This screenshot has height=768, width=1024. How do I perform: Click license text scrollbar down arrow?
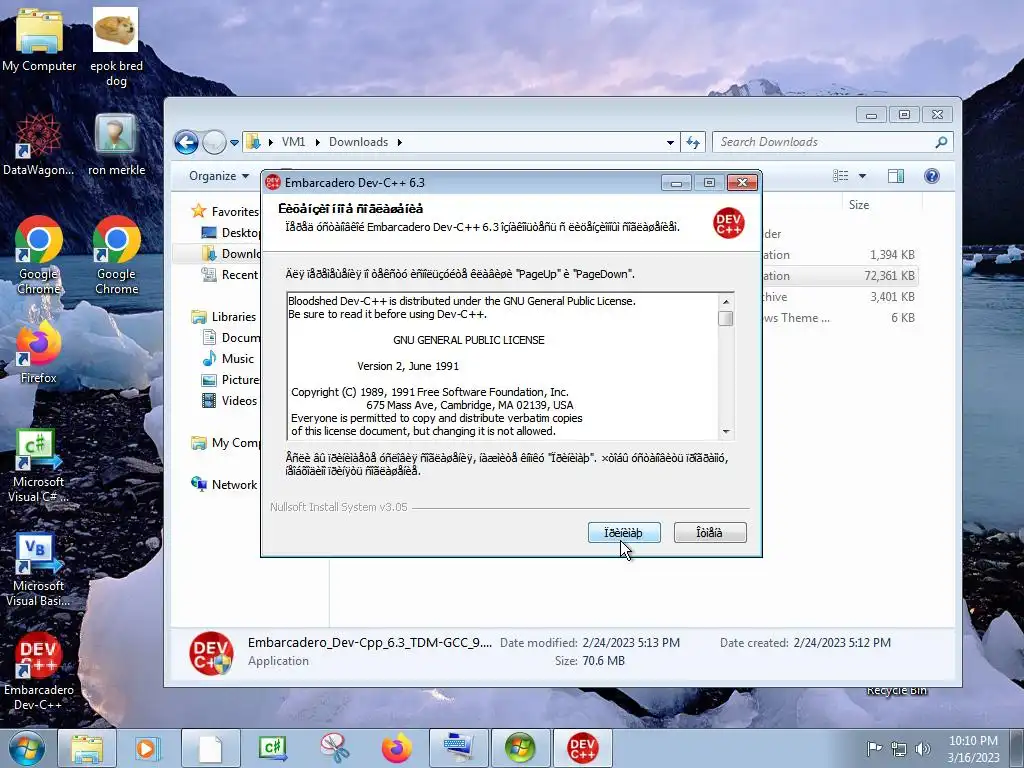[726, 432]
